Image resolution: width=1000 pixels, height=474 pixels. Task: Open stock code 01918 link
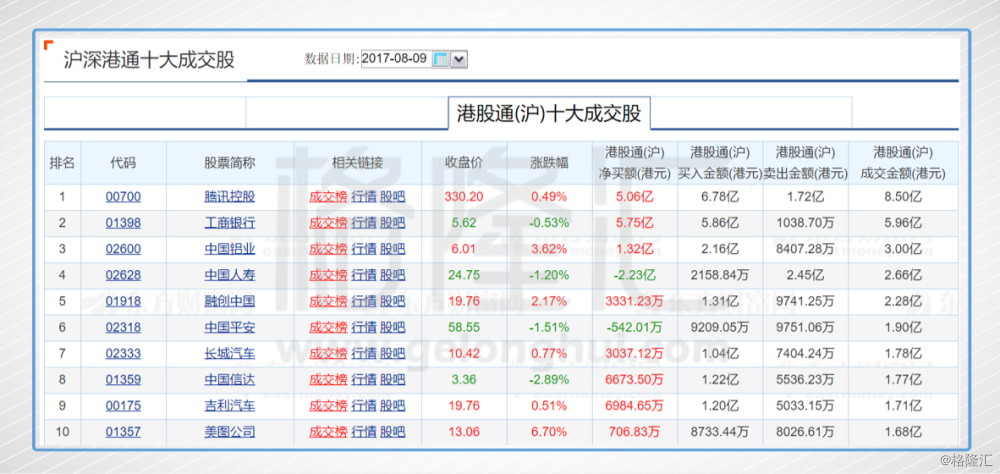(123, 301)
